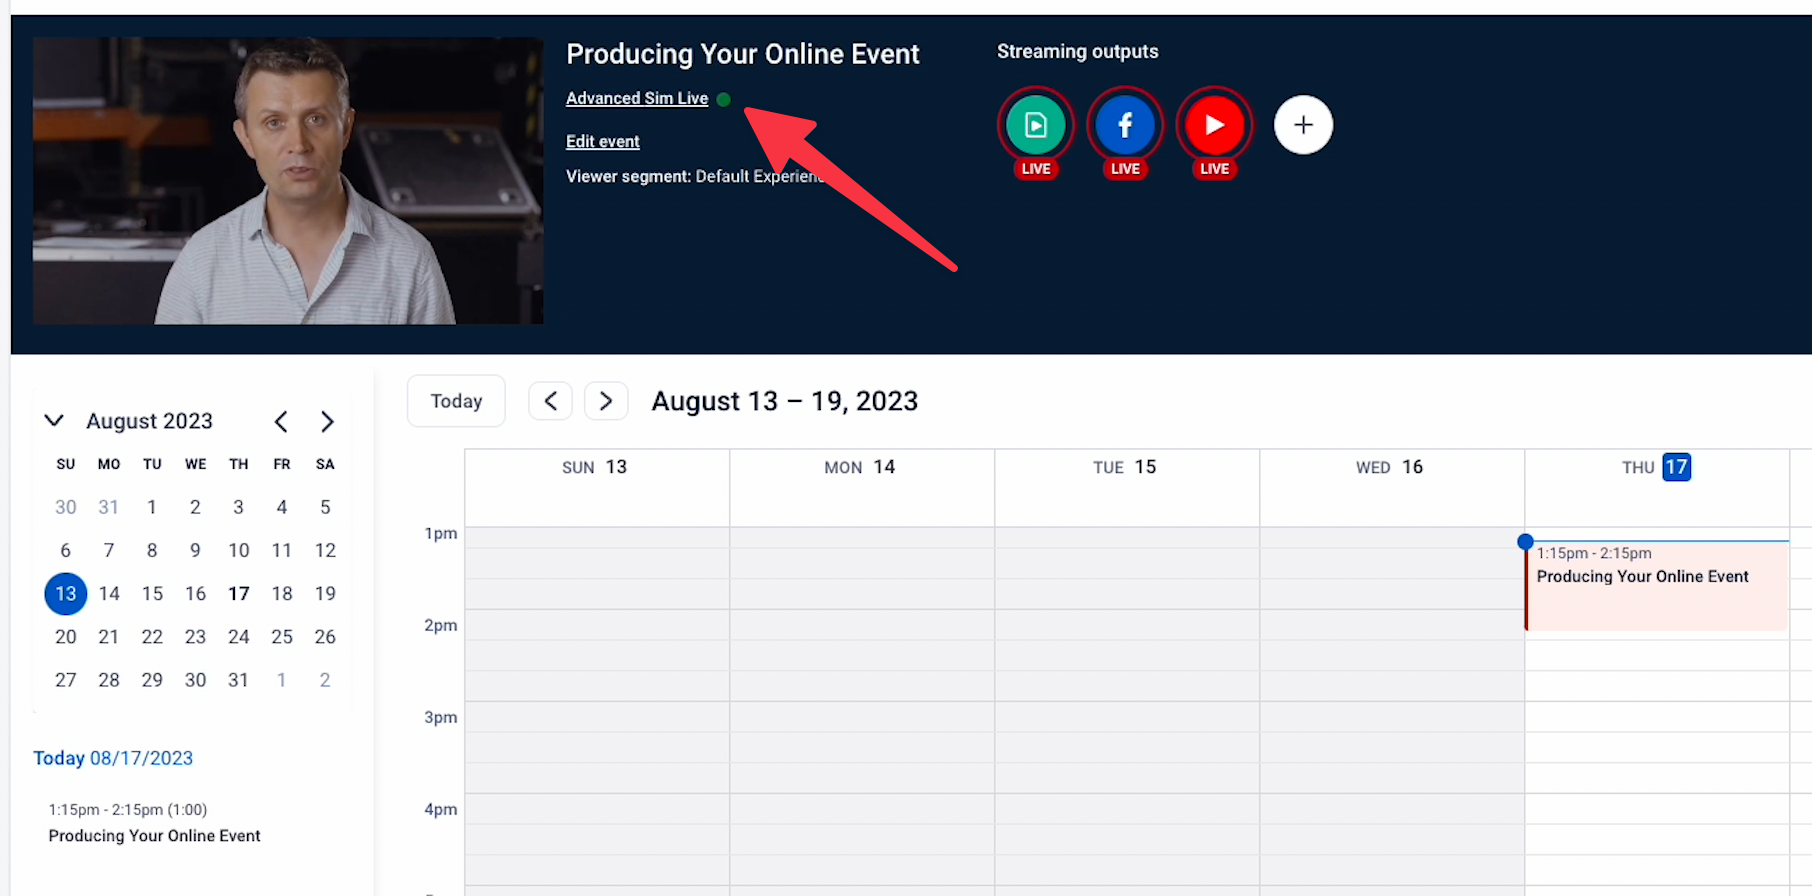The height and width of the screenshot is (896, 1812).
Task: Click the event video preview thumbnail
Action: point(288,181)
